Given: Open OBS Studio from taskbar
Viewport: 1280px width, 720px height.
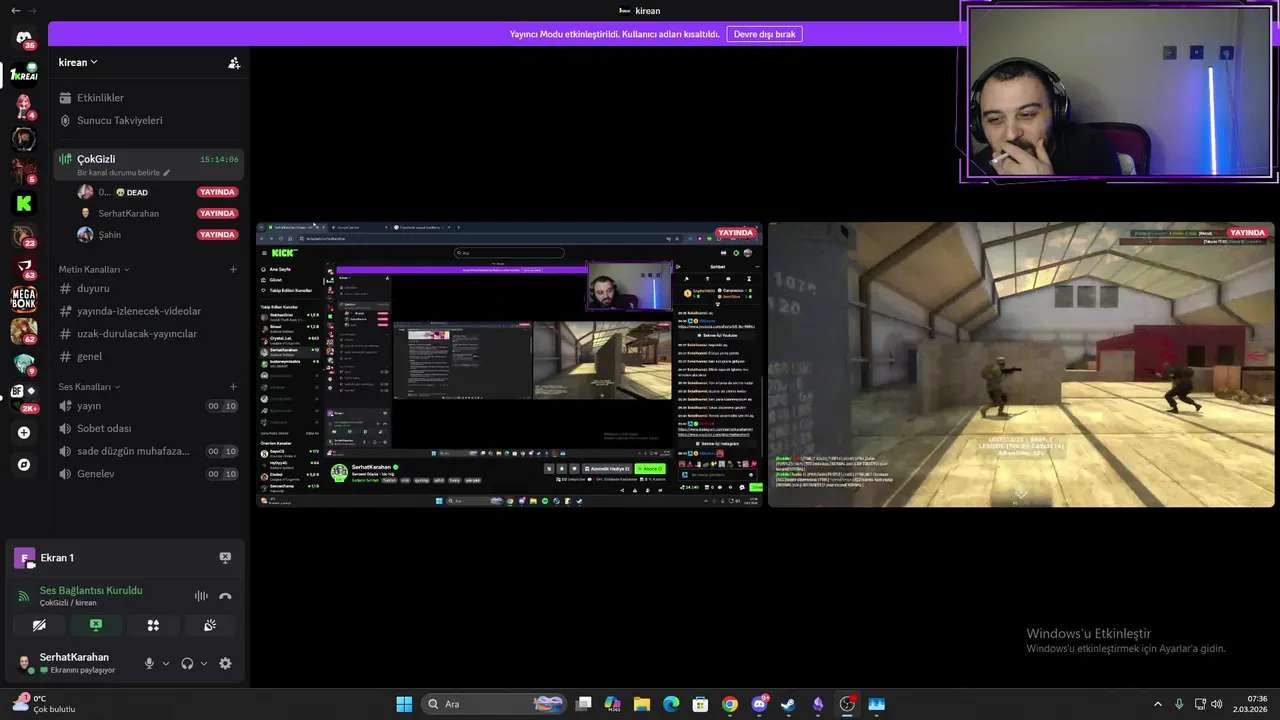Looking at the screenshot, I should click(x=847, y=704).
